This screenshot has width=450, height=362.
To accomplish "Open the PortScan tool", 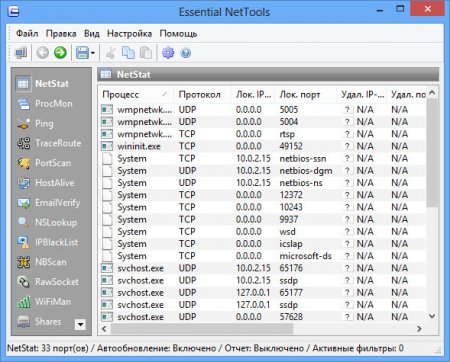I will (44, 163).
